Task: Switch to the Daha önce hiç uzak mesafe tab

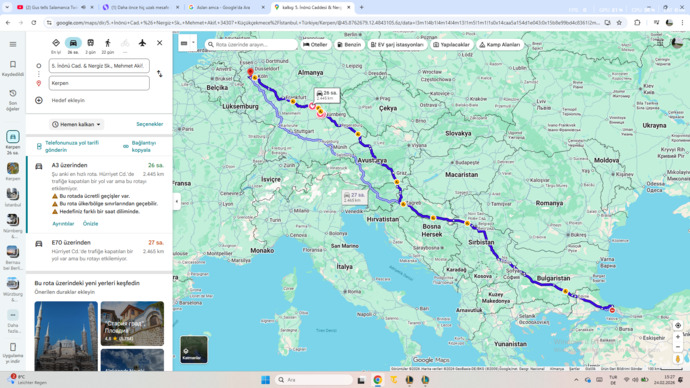Action: [141, 7]
